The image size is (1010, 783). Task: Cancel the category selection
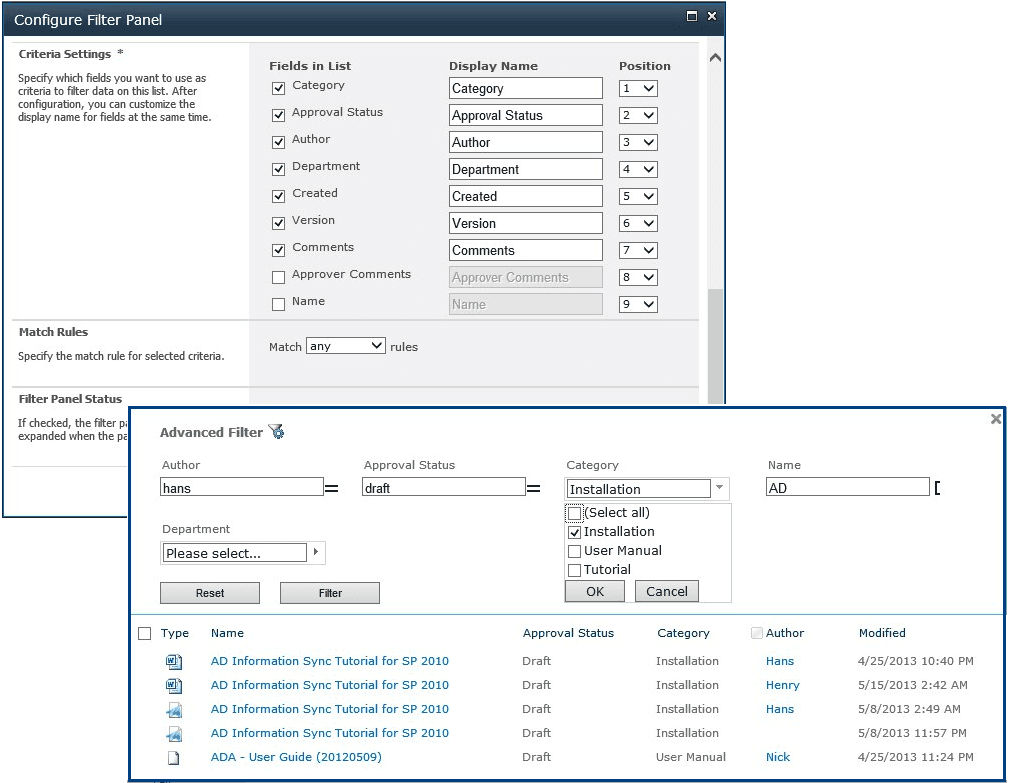tap(667, 592)
